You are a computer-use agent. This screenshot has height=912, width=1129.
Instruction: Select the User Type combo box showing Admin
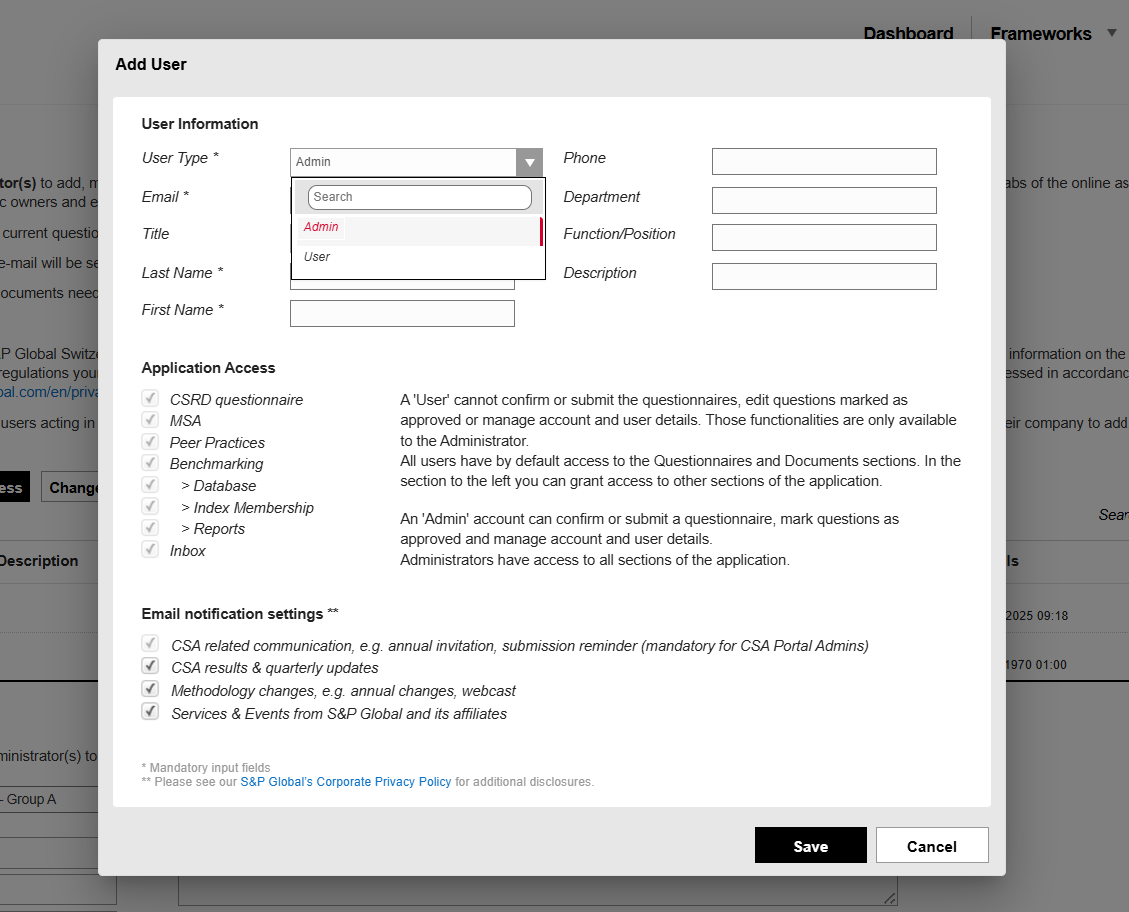[x=416, y=162]
